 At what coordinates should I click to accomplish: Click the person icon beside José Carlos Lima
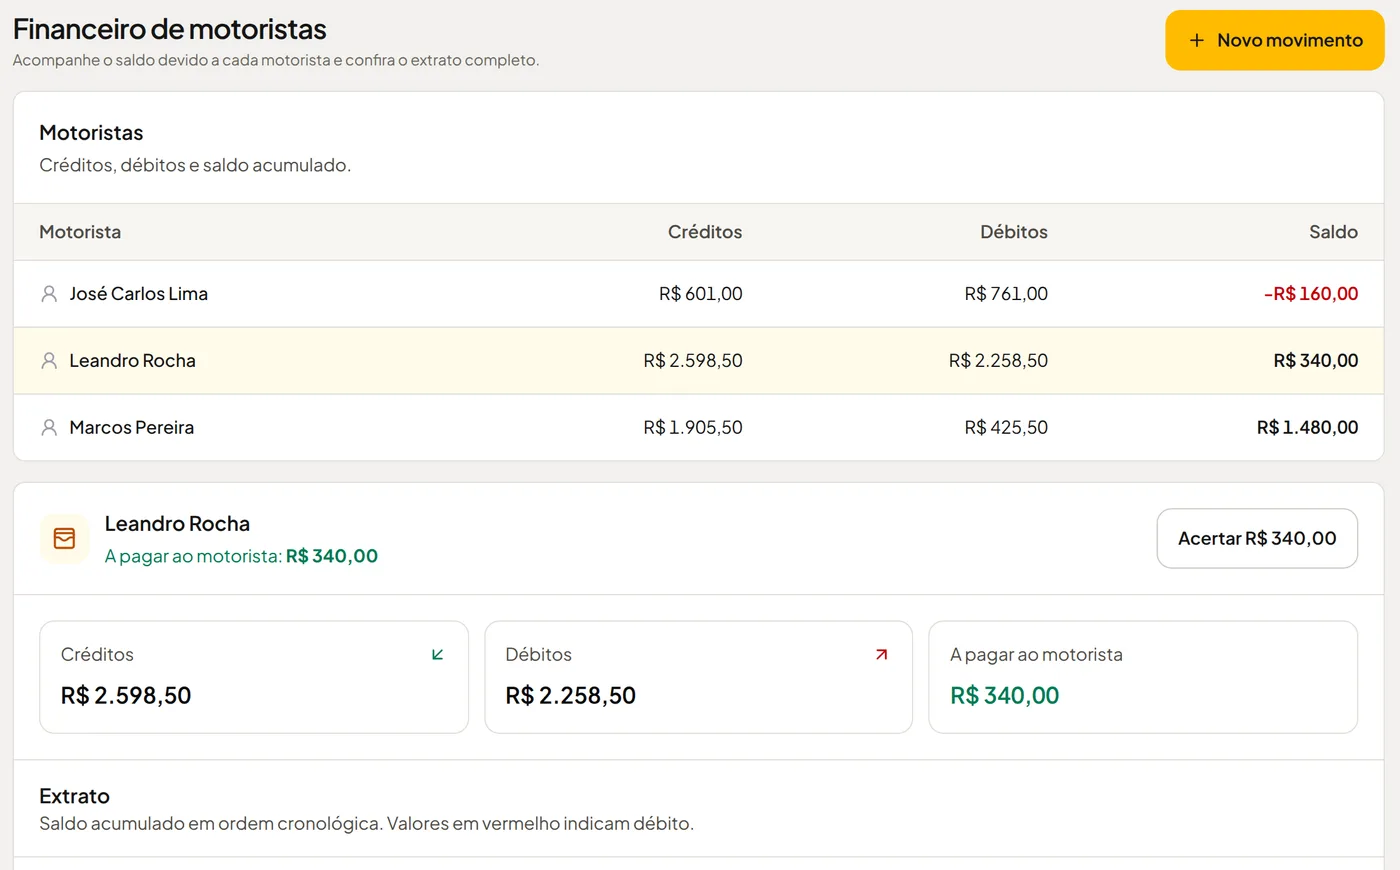click(x=49, y=294)
